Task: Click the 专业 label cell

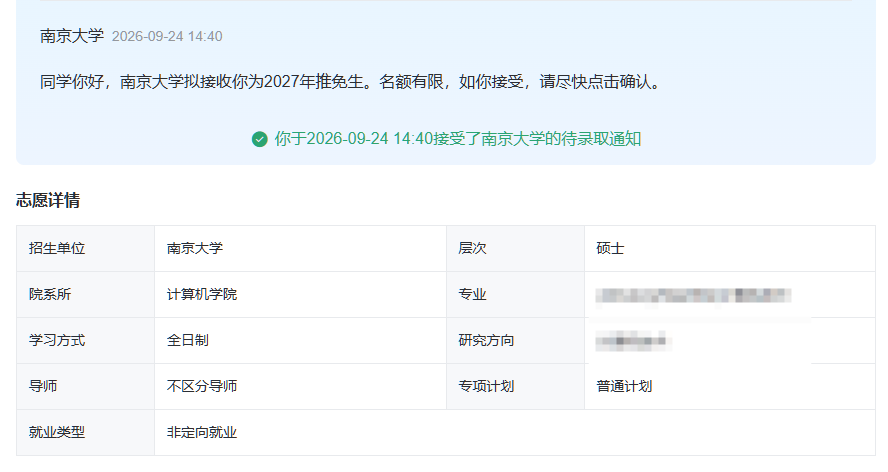Action: coord(515,295)
